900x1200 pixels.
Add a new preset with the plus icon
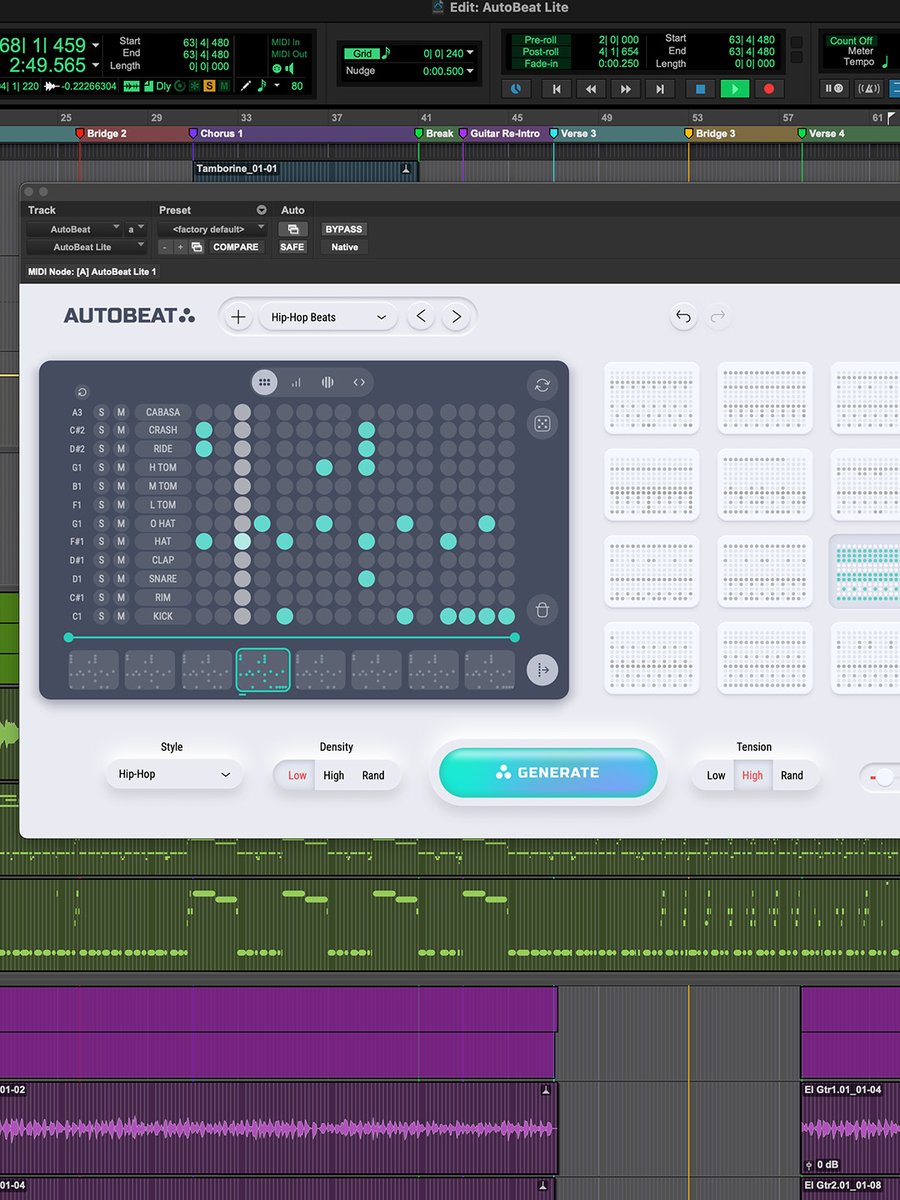pos(238,317)
